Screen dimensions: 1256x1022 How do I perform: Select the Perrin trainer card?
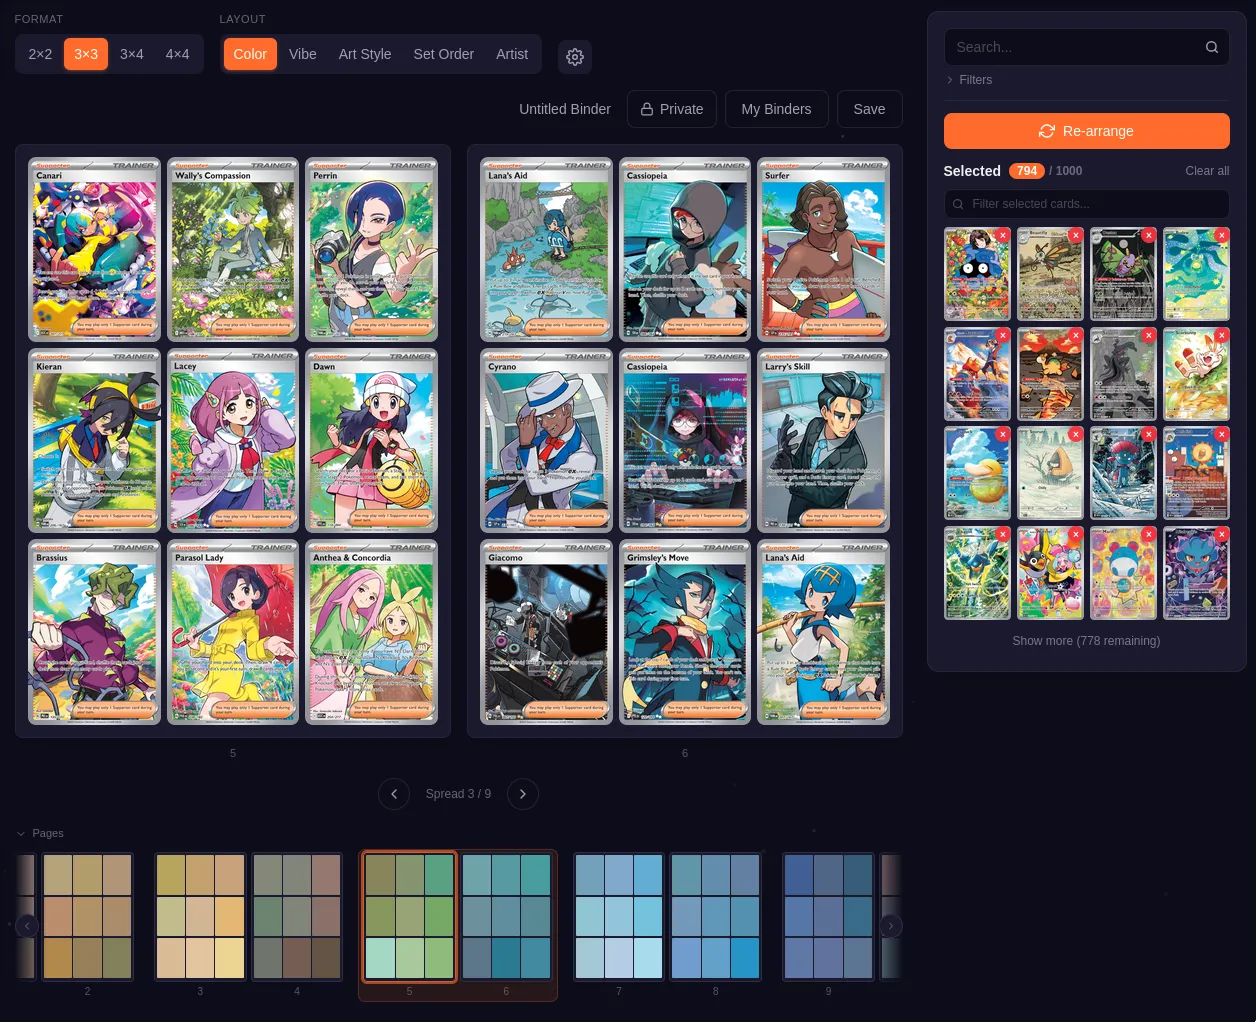[371, 250]
